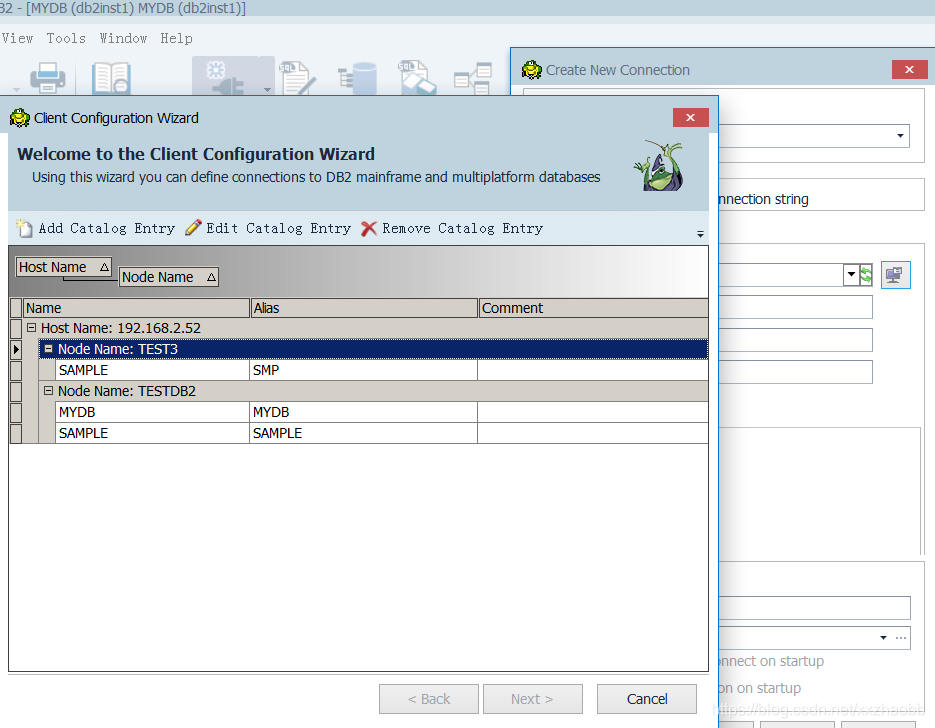Image resolution: width=935 pixels, height=728 pixels.
Task: Select the SAMPLE entry with alias SMP
Action: point(150,369)
